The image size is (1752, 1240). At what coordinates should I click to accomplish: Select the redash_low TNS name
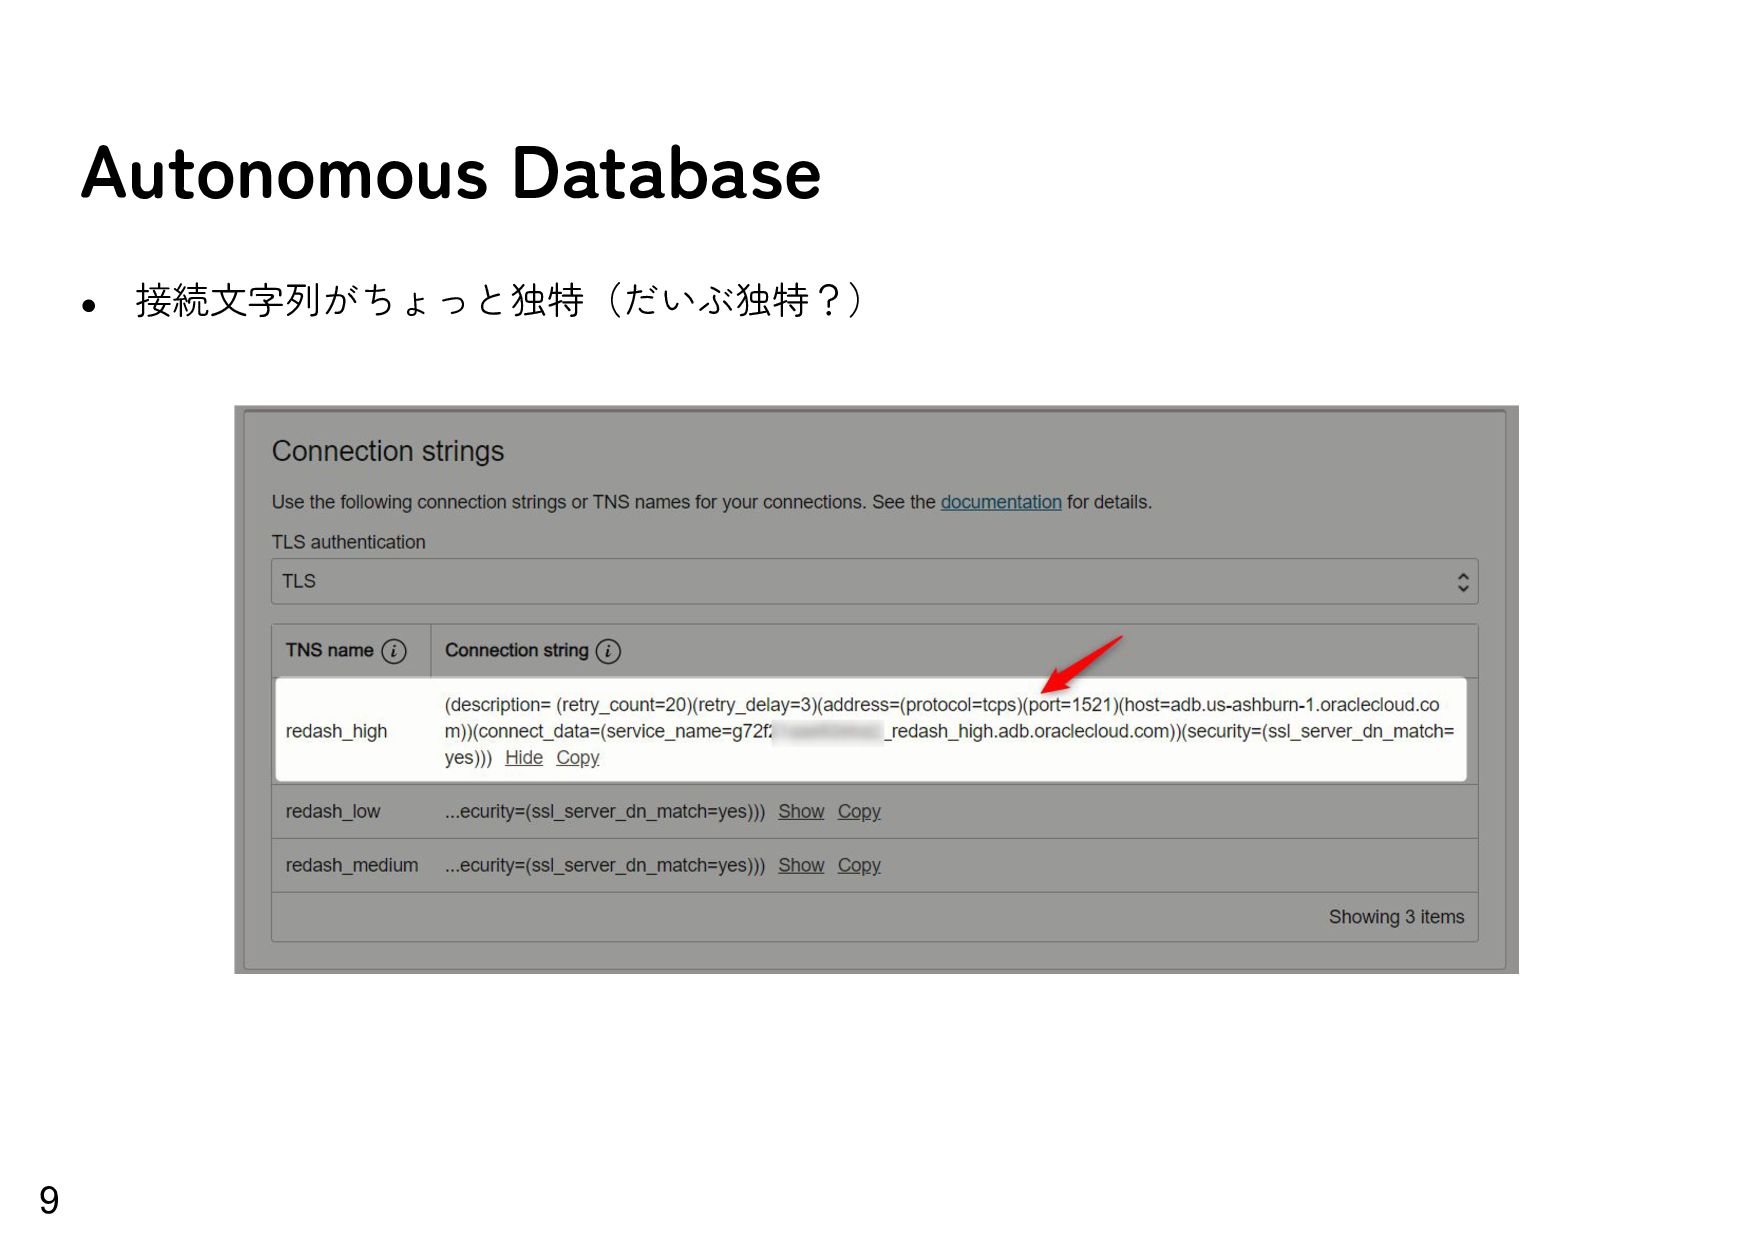(332, 812)
